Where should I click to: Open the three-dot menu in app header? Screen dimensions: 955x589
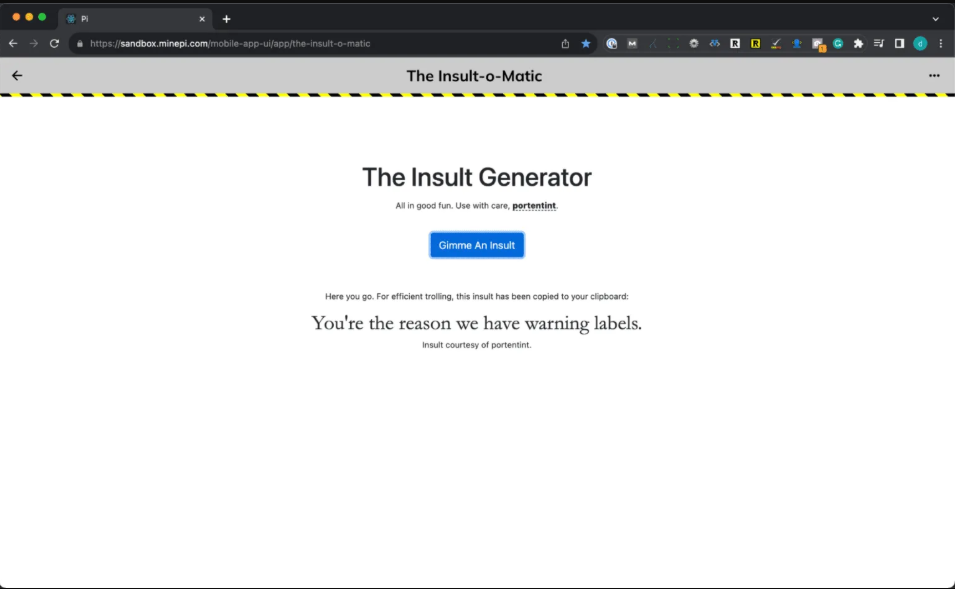click(933, 76)
